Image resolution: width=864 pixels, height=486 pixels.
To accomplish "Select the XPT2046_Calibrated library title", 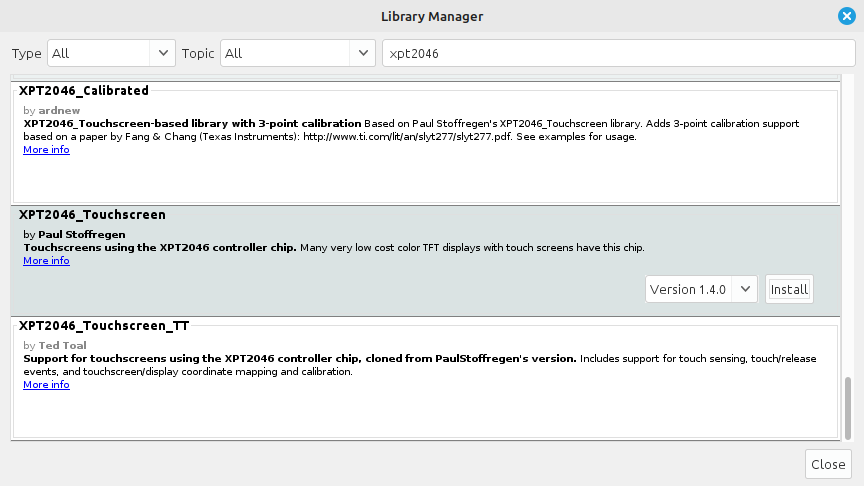I will [84, 90].
